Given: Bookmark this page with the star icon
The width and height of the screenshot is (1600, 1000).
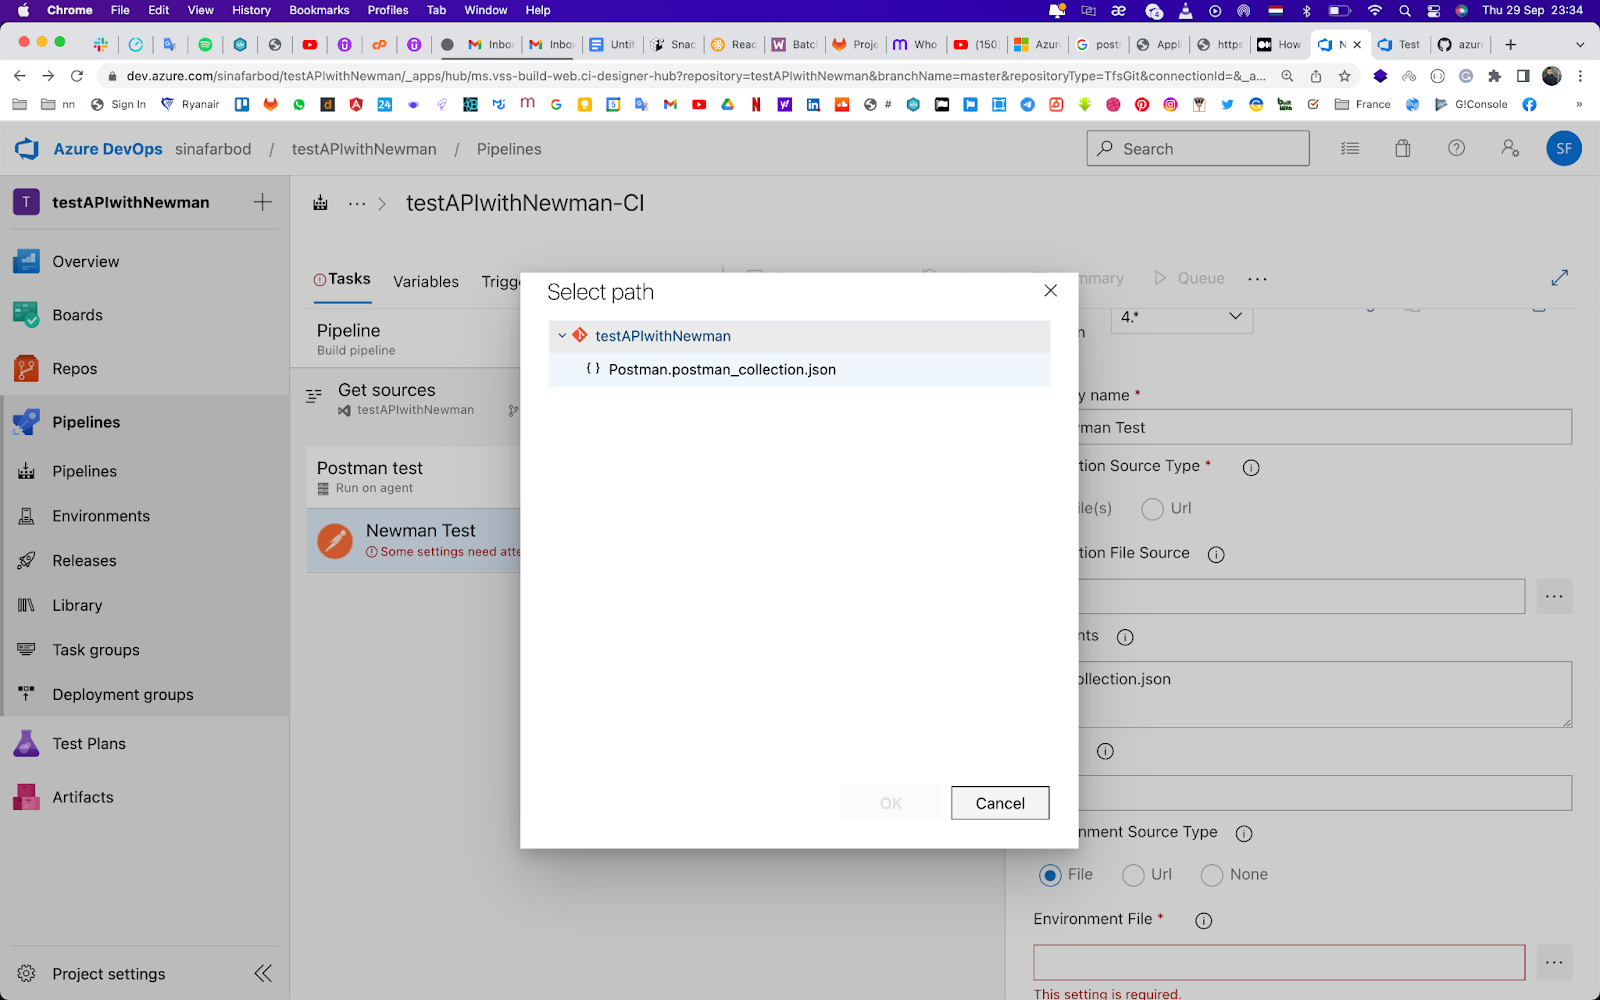Looking at the screenshot, I should [x=1345, y=76].
